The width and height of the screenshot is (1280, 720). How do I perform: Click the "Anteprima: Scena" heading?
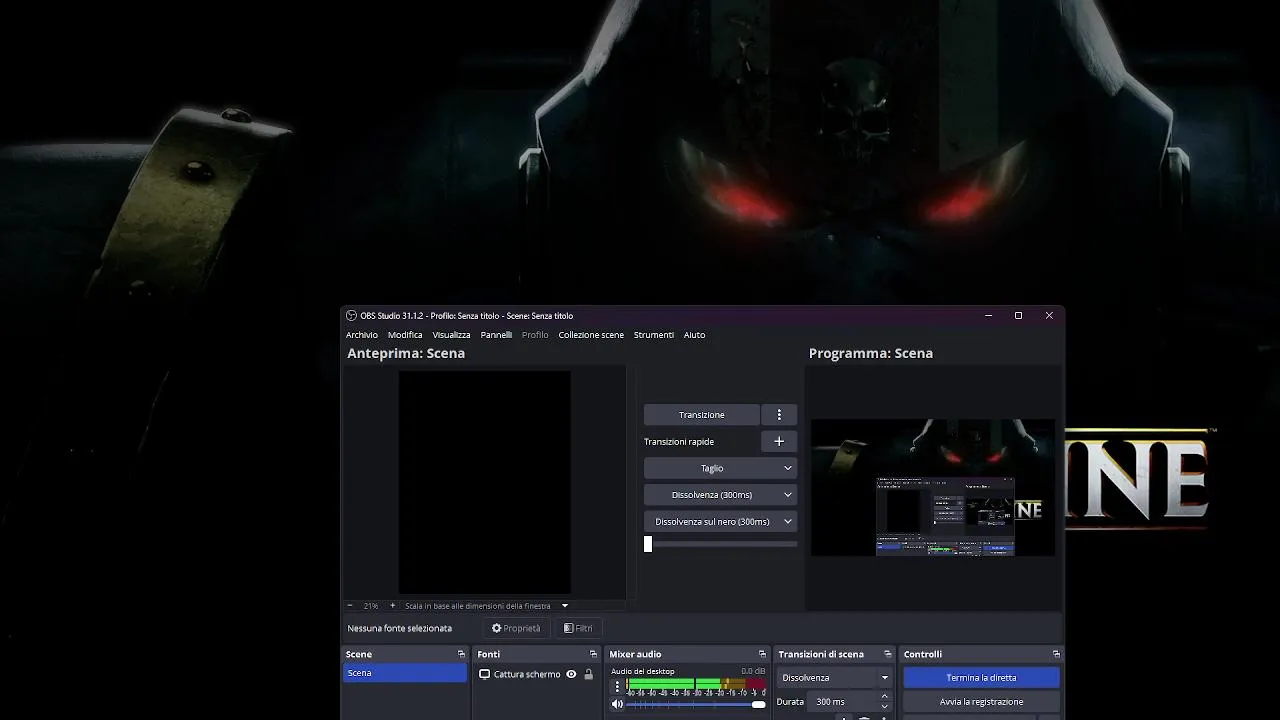406,353
